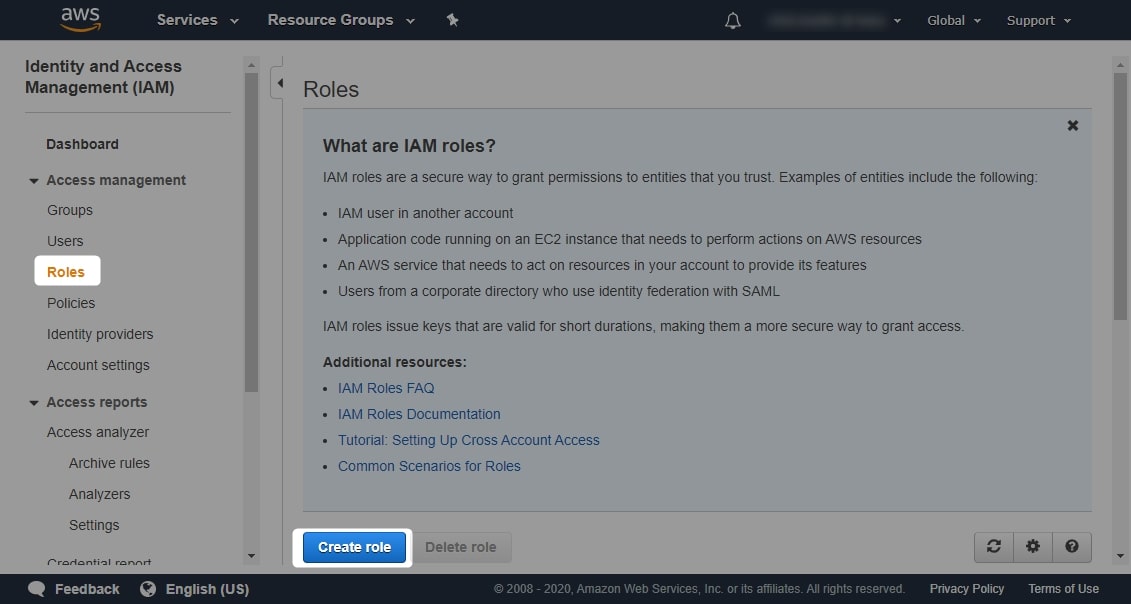Collapse the Access management section

(33, 180)
